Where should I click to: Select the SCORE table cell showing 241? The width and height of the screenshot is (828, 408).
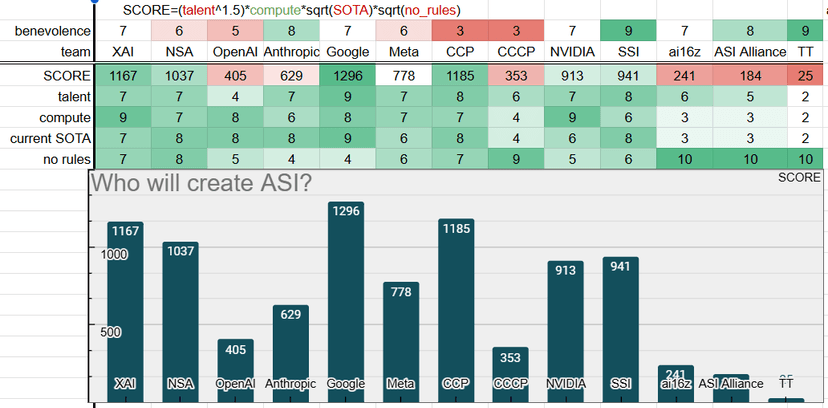point(684,76)
